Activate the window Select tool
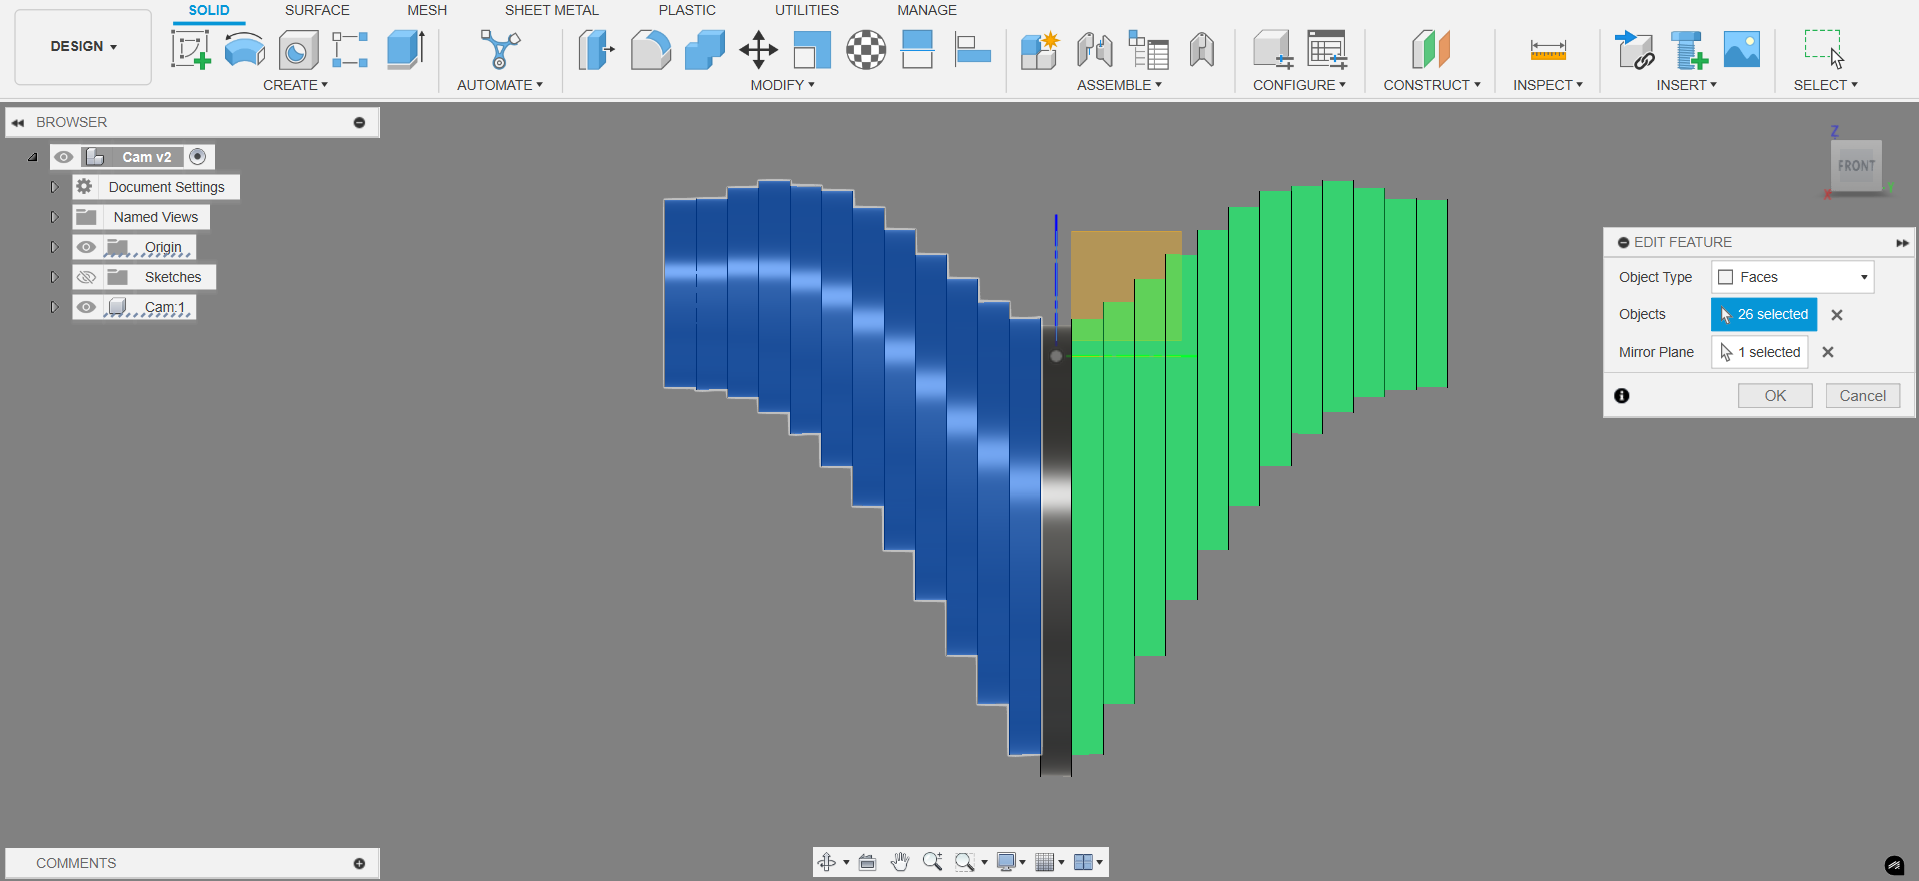 (x=1824, y=49)
